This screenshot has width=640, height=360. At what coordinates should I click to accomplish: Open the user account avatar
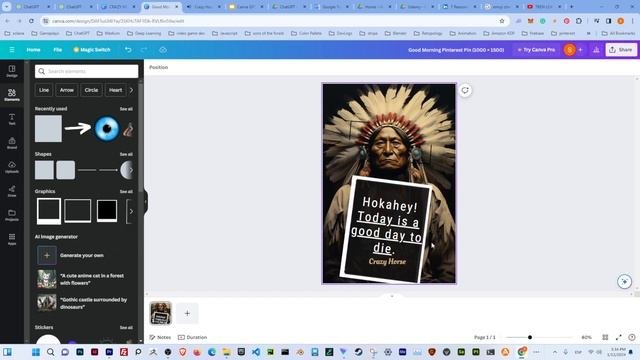point(569,50)
